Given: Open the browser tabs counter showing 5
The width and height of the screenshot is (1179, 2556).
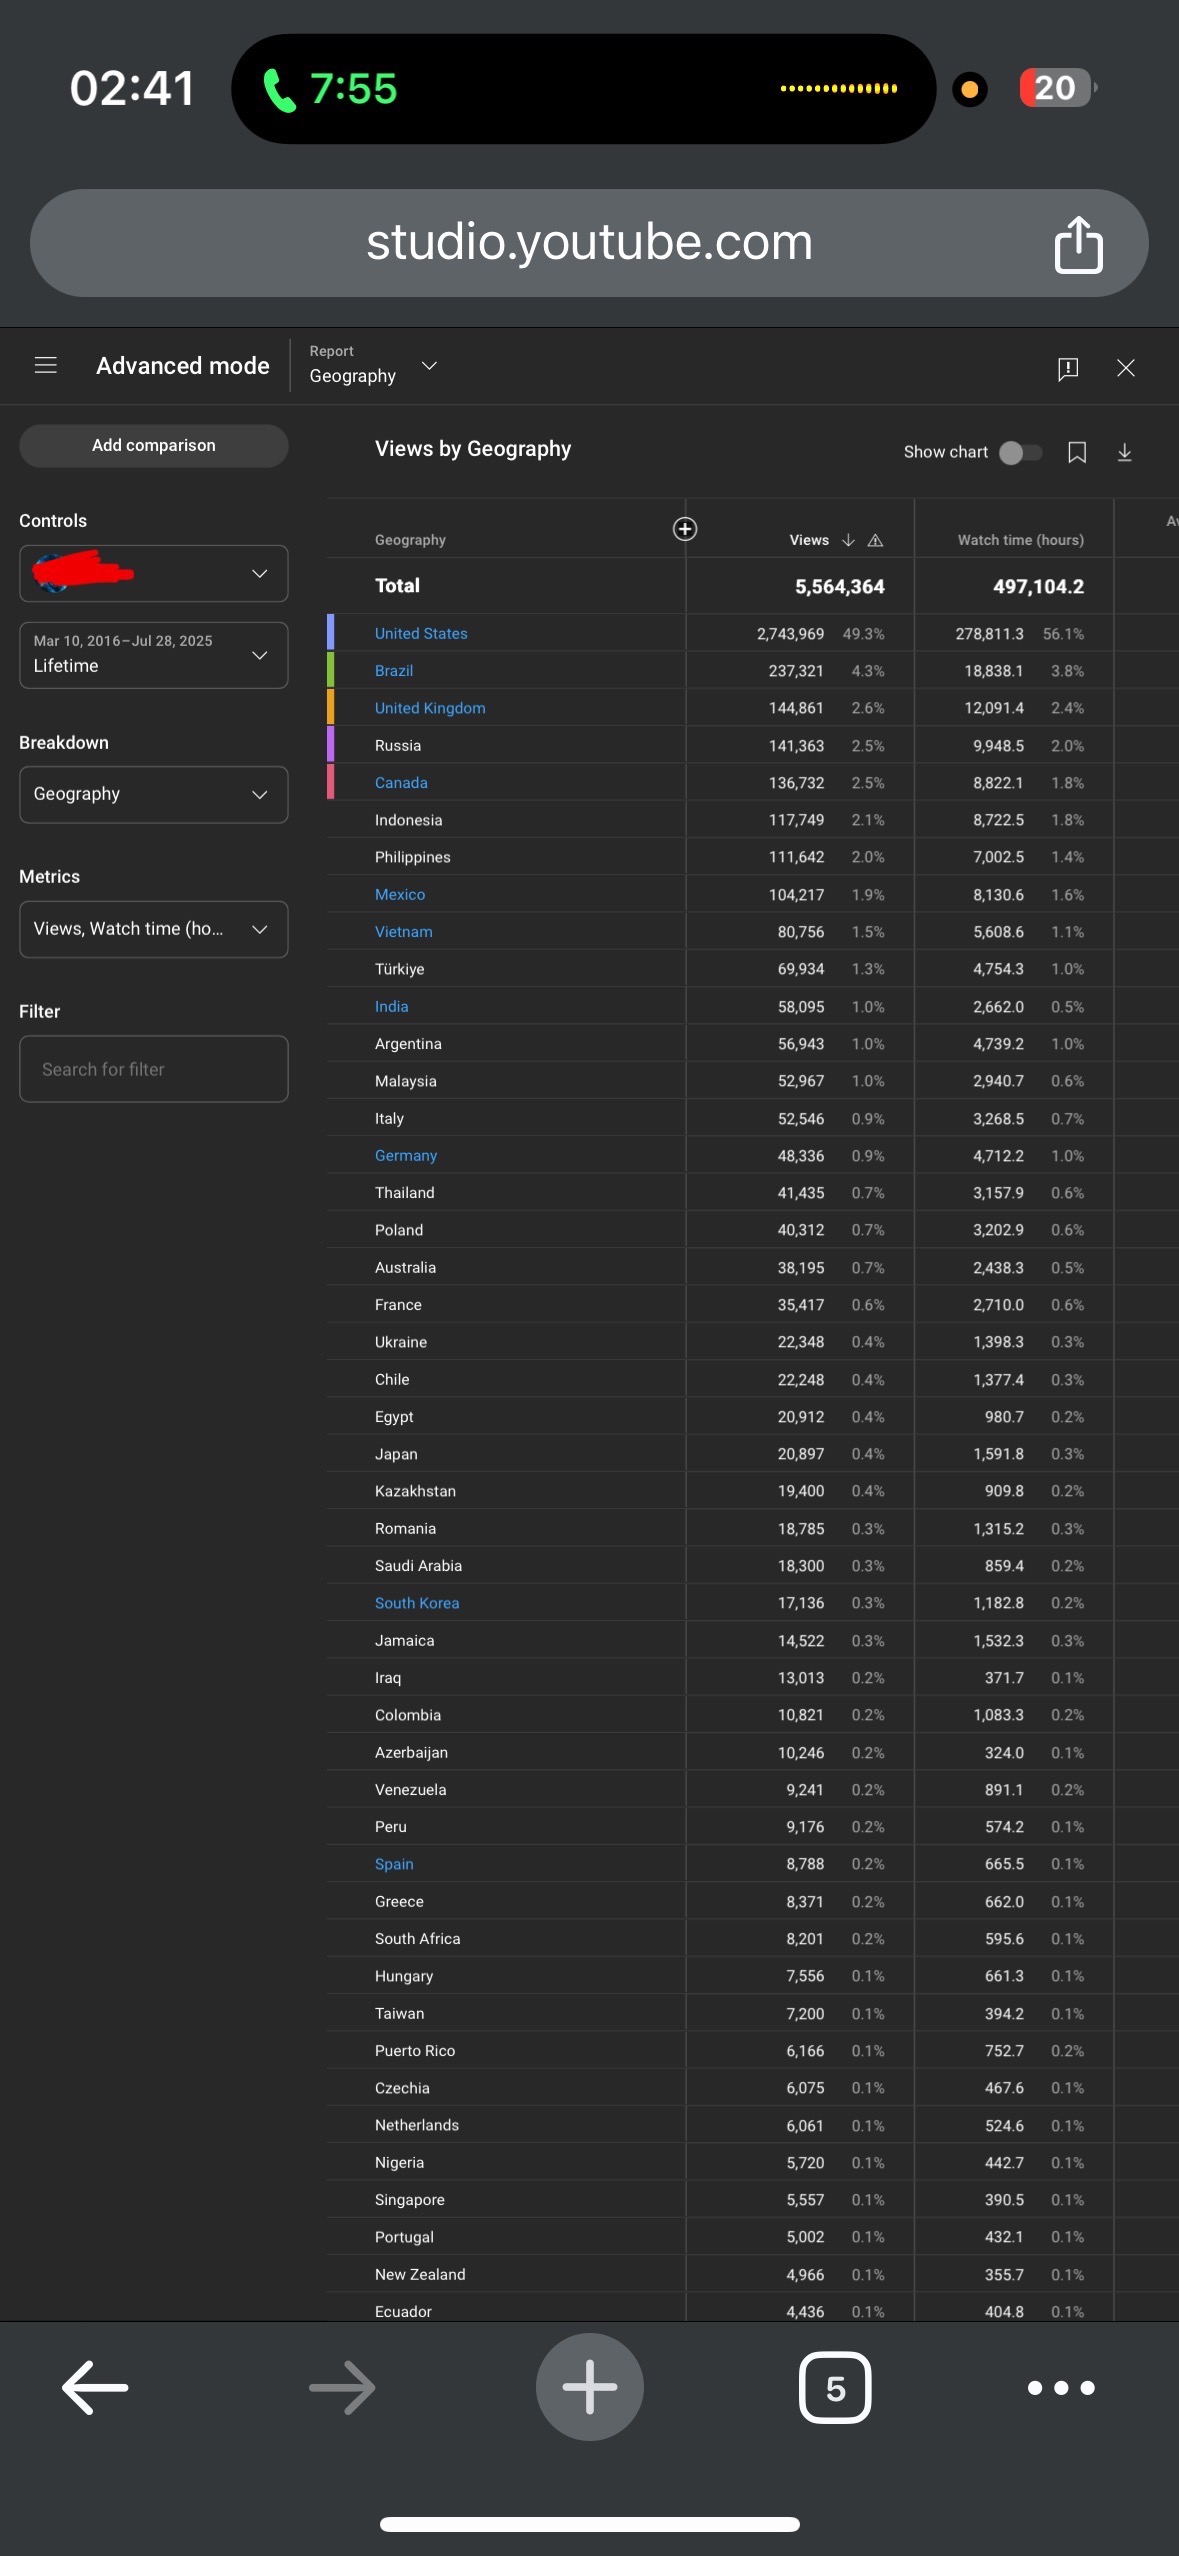Looking at the screenshot, I should click(x=835, y=2388).
